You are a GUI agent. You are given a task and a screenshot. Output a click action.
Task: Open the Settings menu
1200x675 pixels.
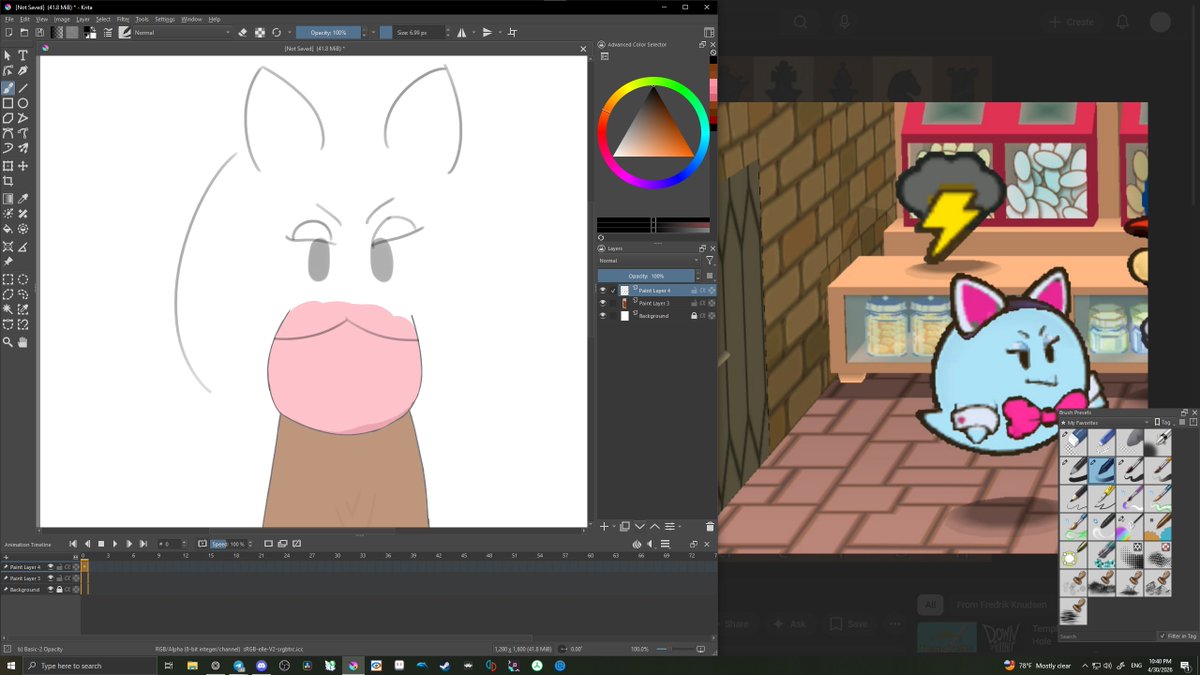[x=165, y=19]
